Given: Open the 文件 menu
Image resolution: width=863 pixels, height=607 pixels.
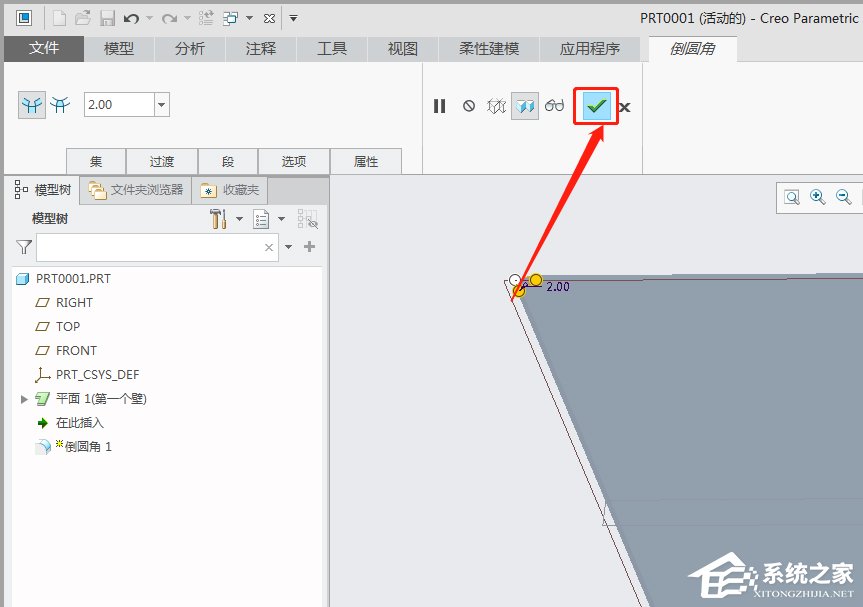Looking at the screenshot, I should click(44, 46).
